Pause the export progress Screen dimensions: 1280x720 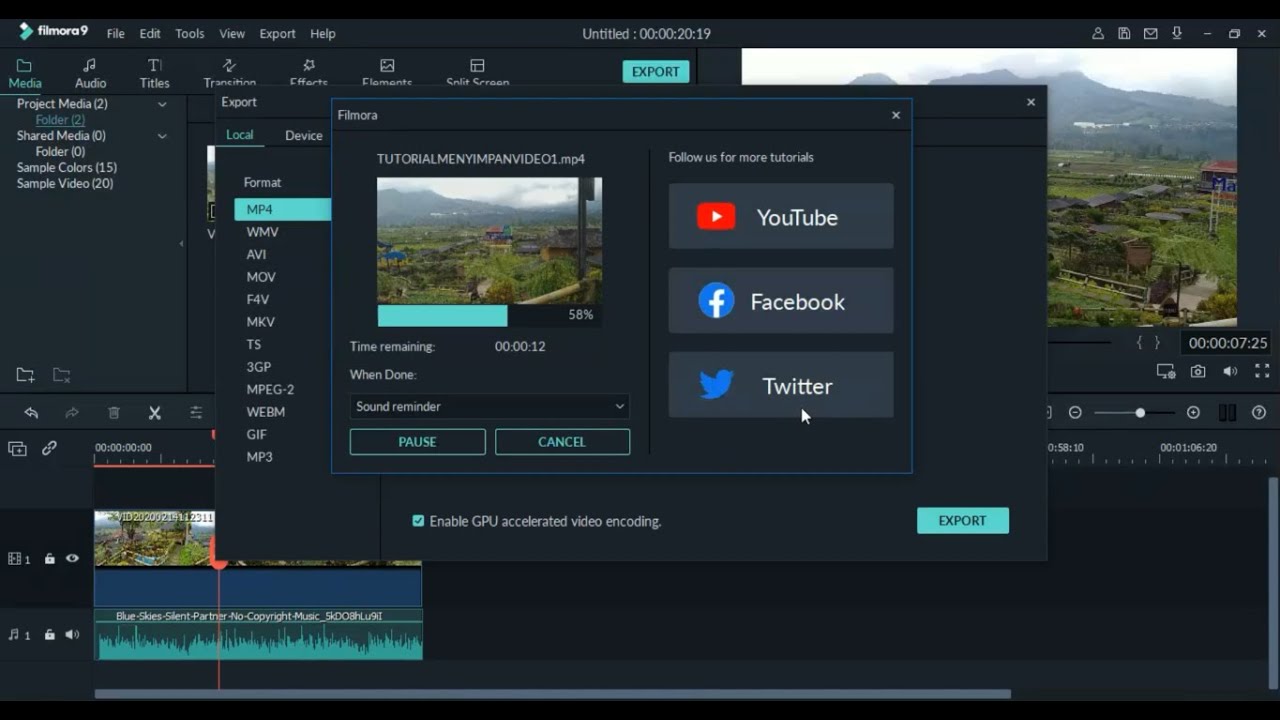417,442
